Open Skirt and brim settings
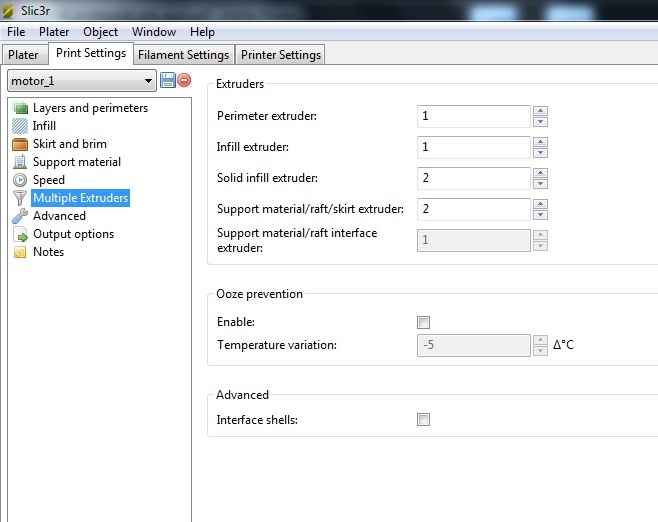This screenshot has width=658, height=522. tap(70, 144)
